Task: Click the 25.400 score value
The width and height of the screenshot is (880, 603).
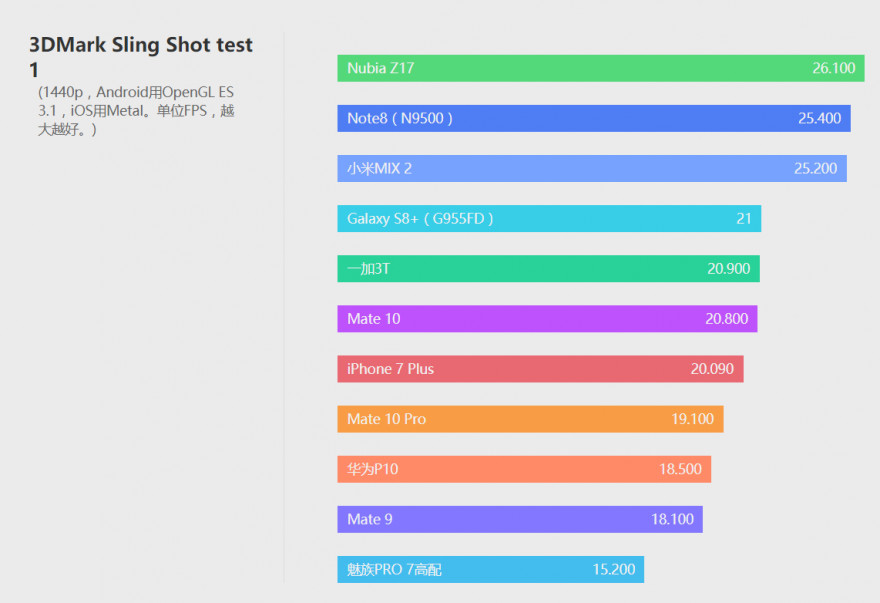Action: pos(820,118)
